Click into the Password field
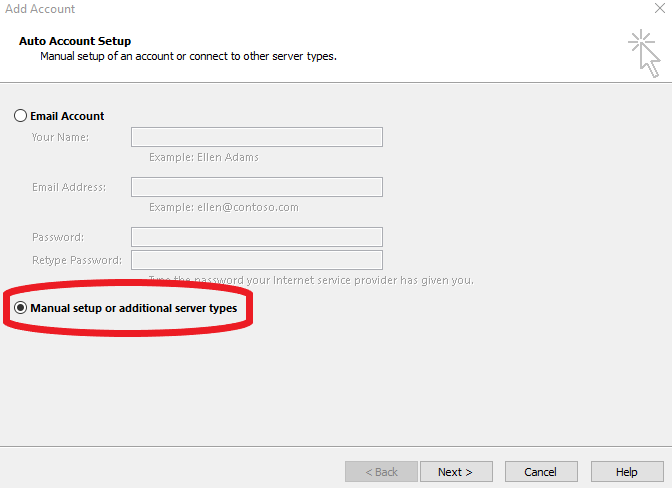672x488 pixels. [256, 237]
